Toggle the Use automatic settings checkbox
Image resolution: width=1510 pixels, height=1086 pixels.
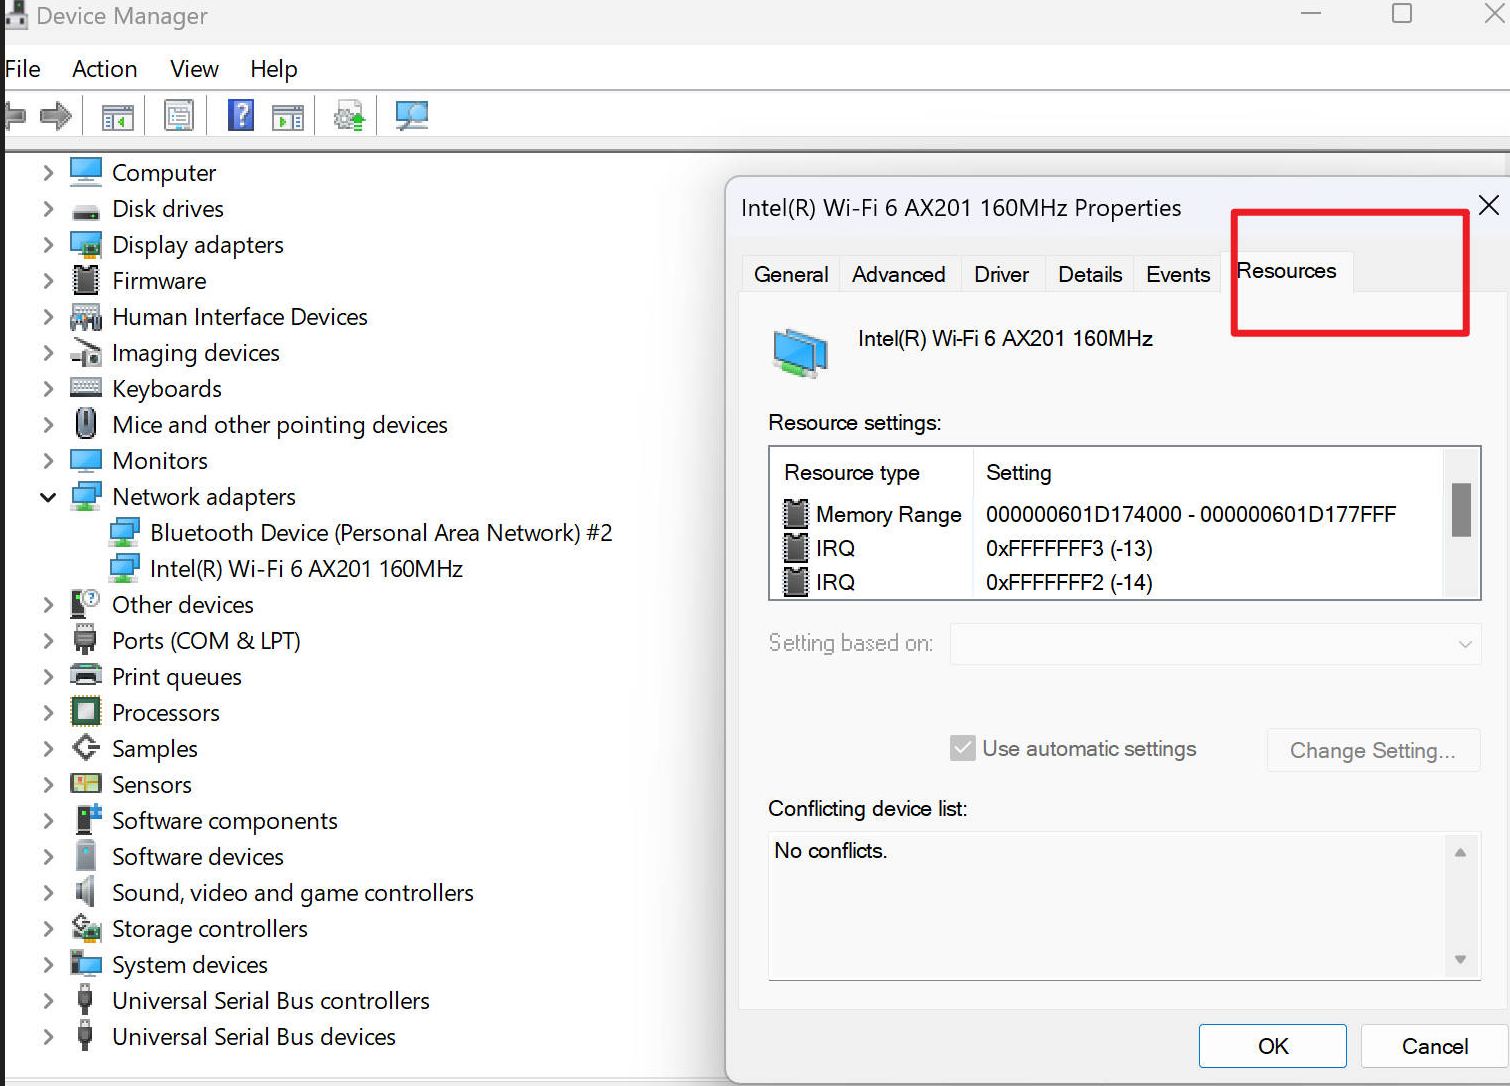[963, 748]
